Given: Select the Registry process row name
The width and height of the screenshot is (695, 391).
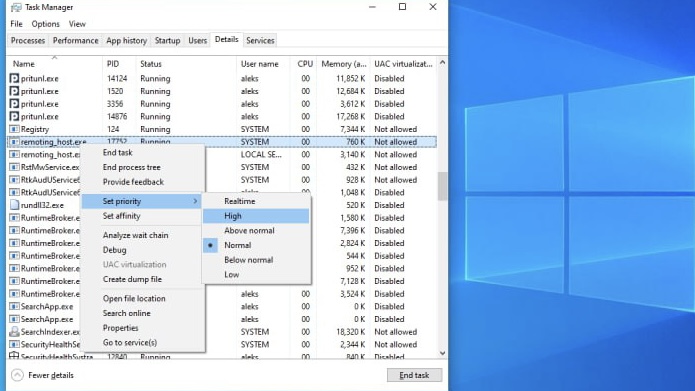Looking at the screenshot, I should [x=35, y=129].
